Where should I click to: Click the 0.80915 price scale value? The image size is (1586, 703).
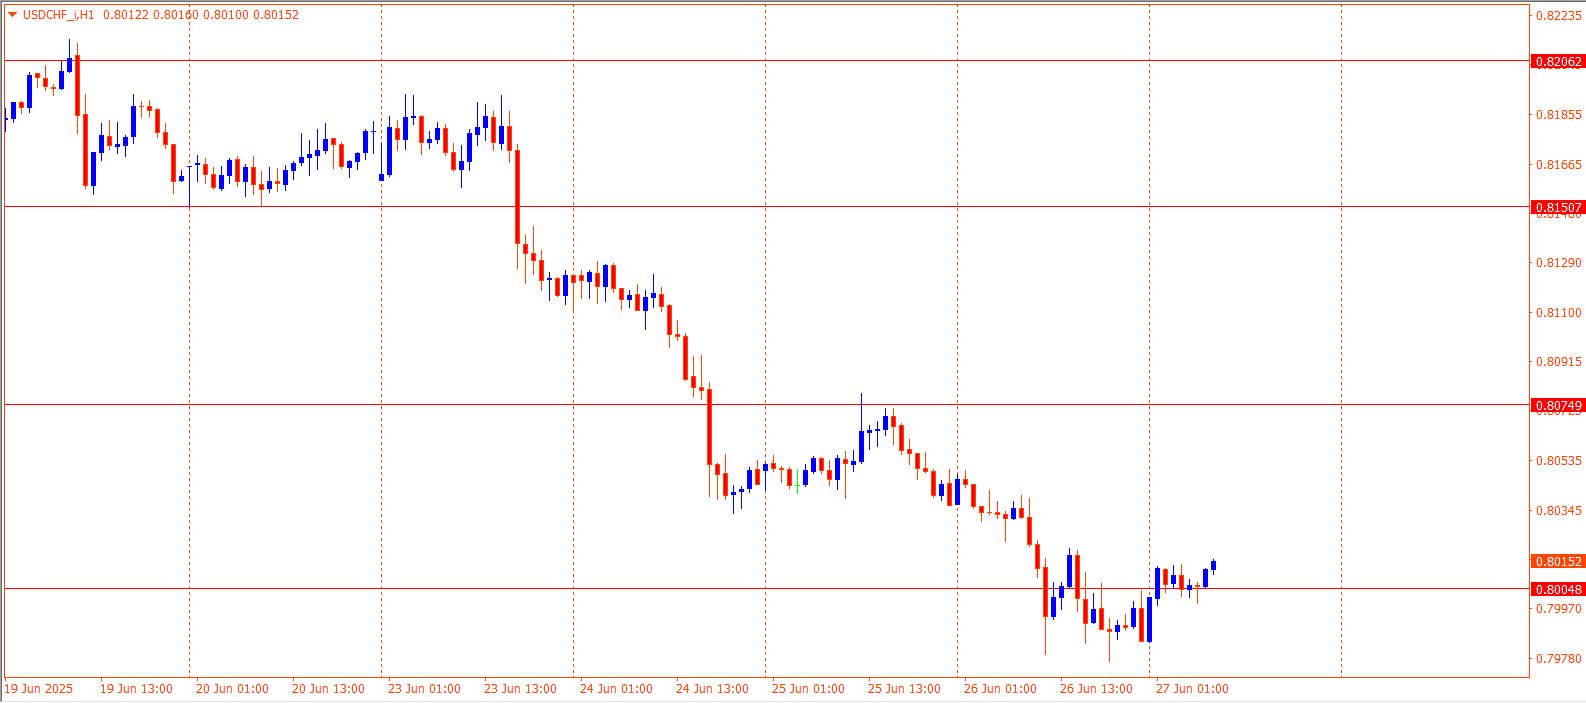coord(1559,362)
